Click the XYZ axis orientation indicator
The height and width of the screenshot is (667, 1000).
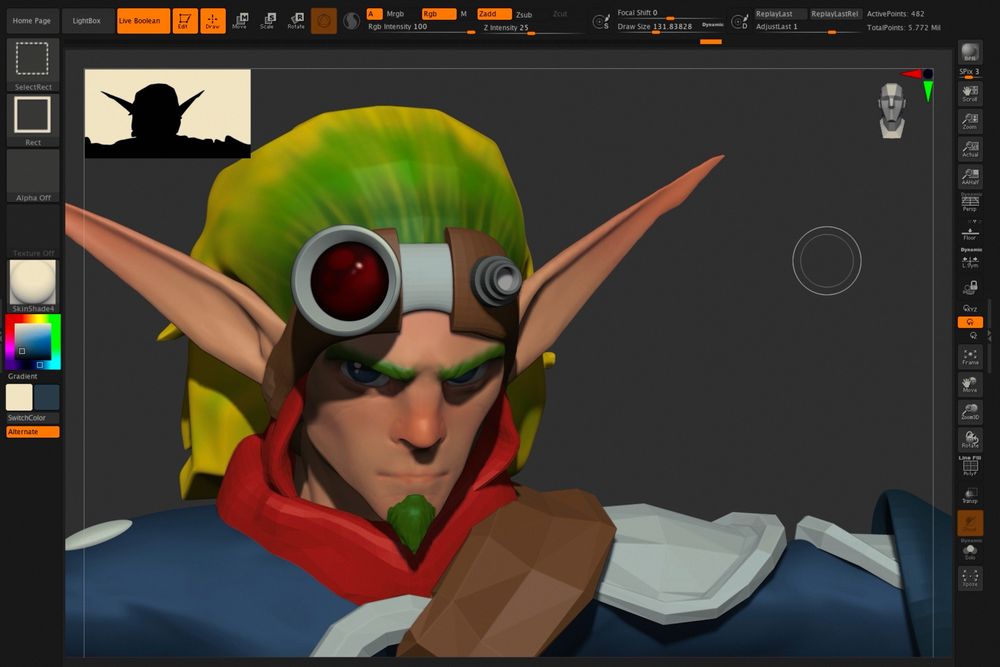918,83
